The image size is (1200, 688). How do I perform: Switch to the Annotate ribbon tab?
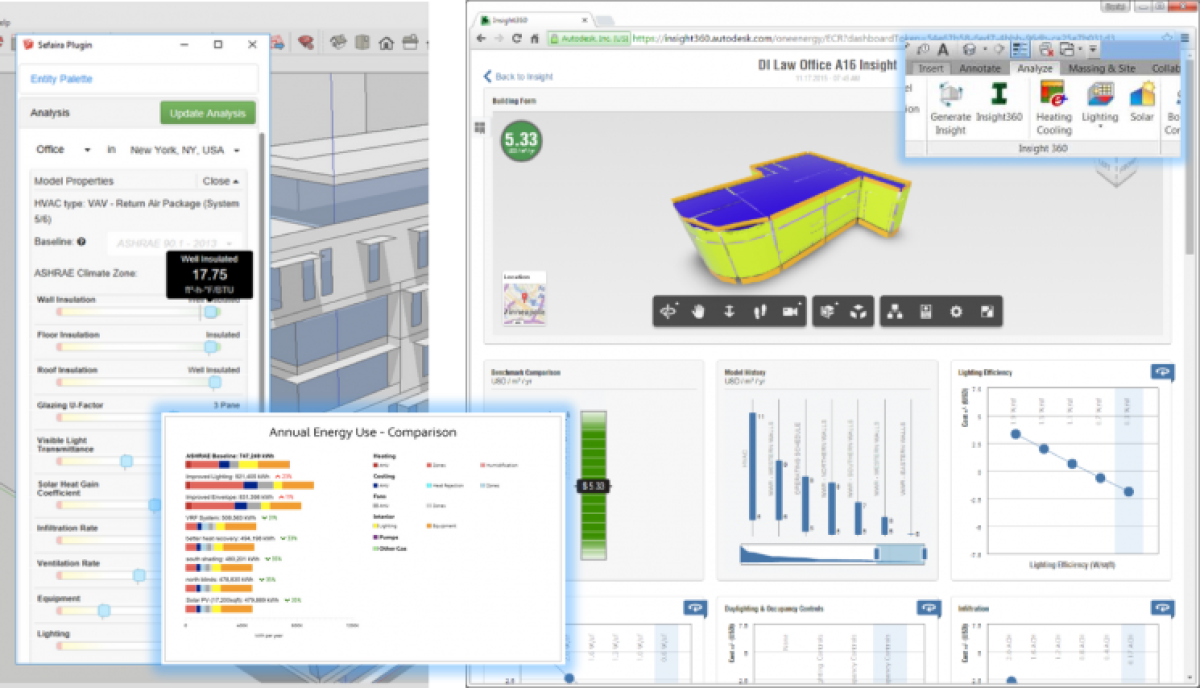pyautogui.click(x=979, y=68)
